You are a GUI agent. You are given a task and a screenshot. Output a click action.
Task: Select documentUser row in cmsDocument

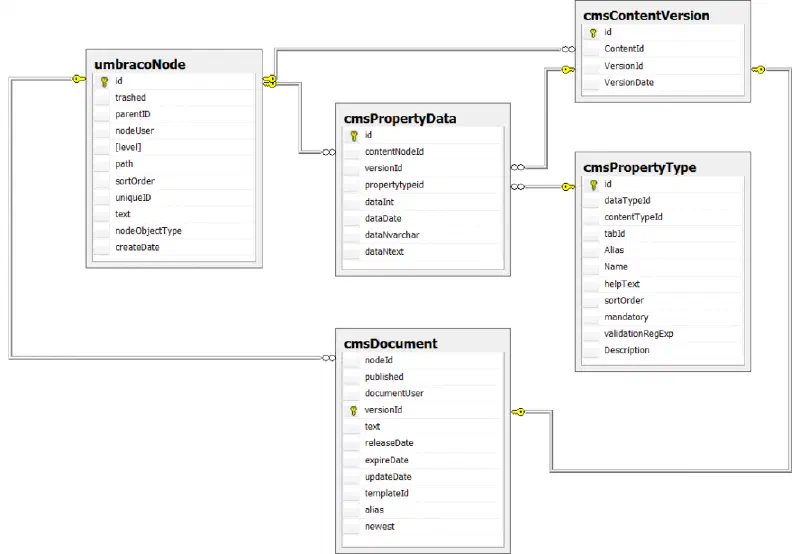423,393
